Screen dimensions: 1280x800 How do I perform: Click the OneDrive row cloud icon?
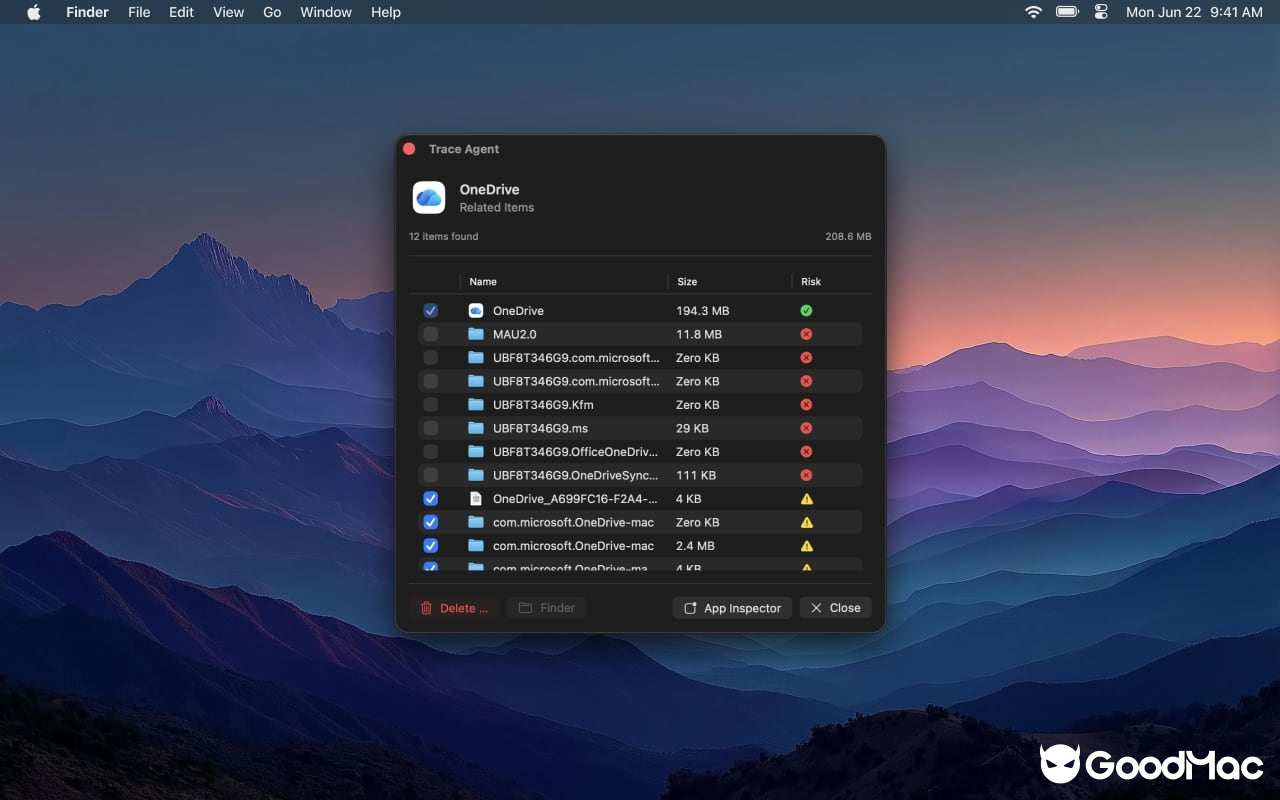click(x=476, y=311)
